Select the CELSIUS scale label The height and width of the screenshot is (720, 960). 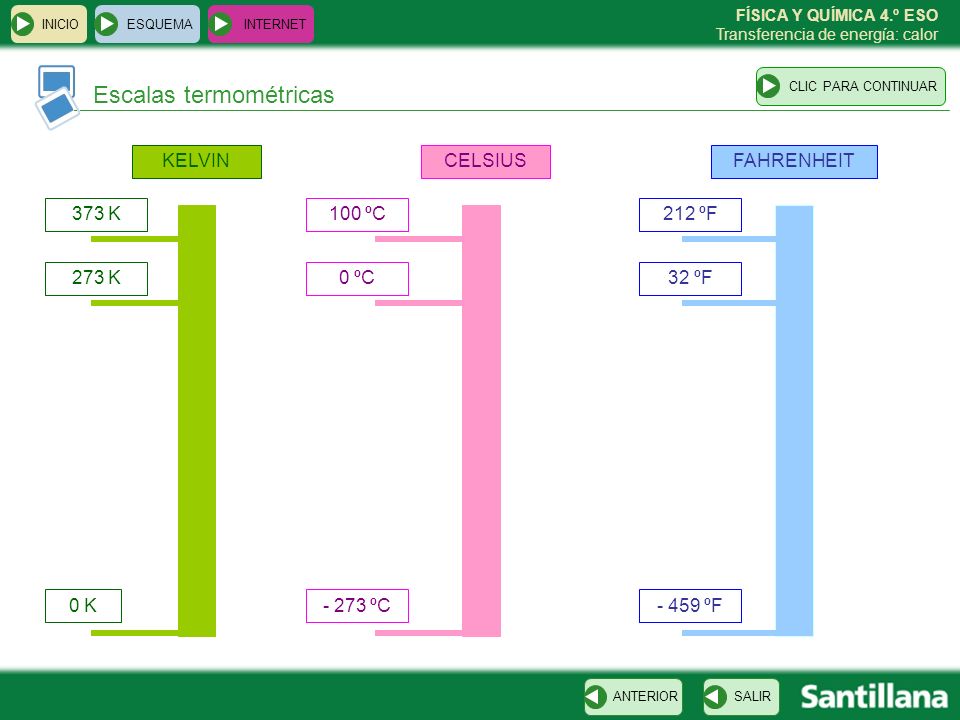click(x=486, y=162)
